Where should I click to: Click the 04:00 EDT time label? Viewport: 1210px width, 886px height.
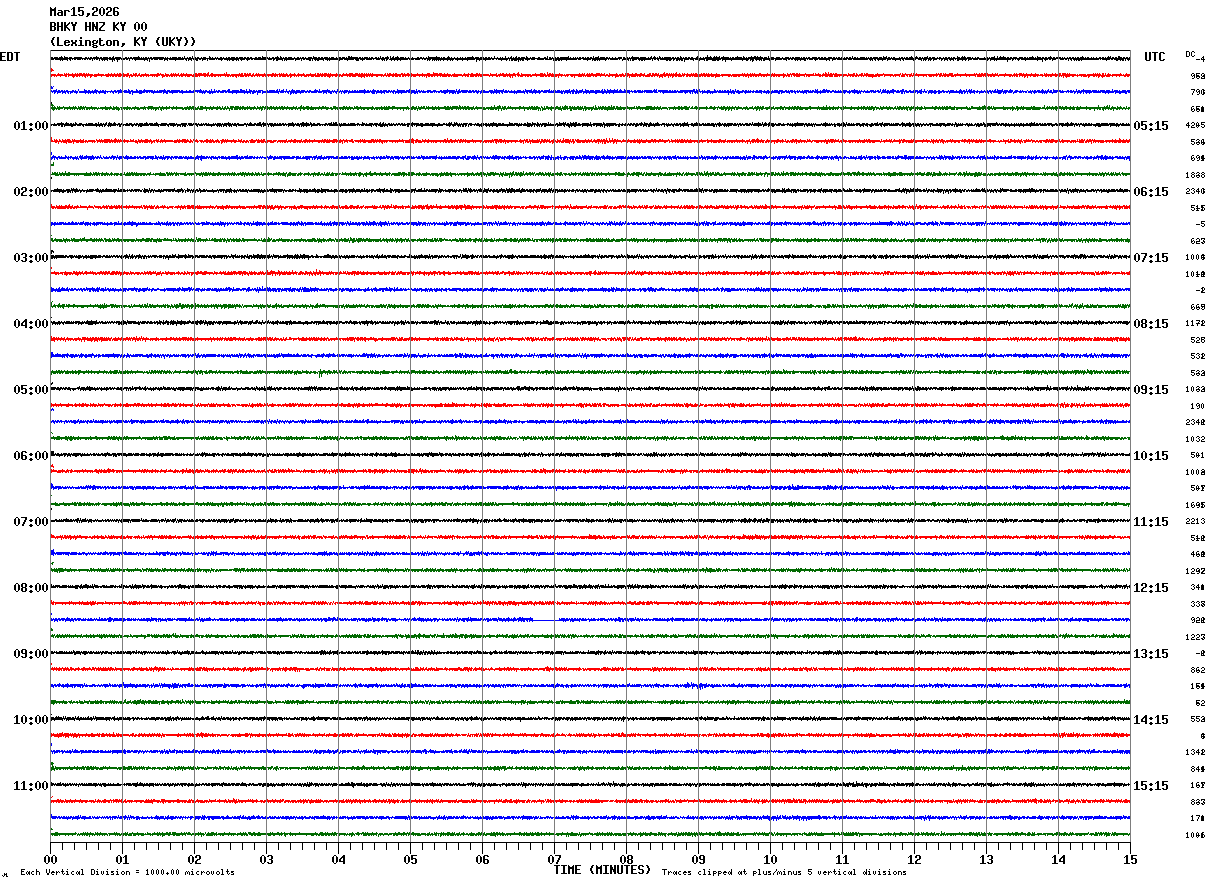30,324
